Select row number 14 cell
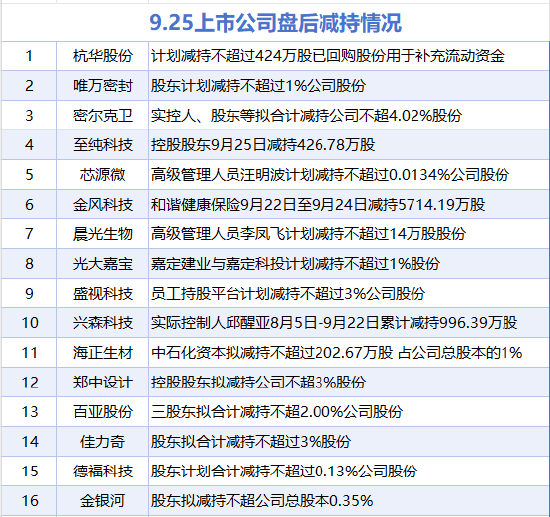 pyautogui.click(x=29, y=442)
